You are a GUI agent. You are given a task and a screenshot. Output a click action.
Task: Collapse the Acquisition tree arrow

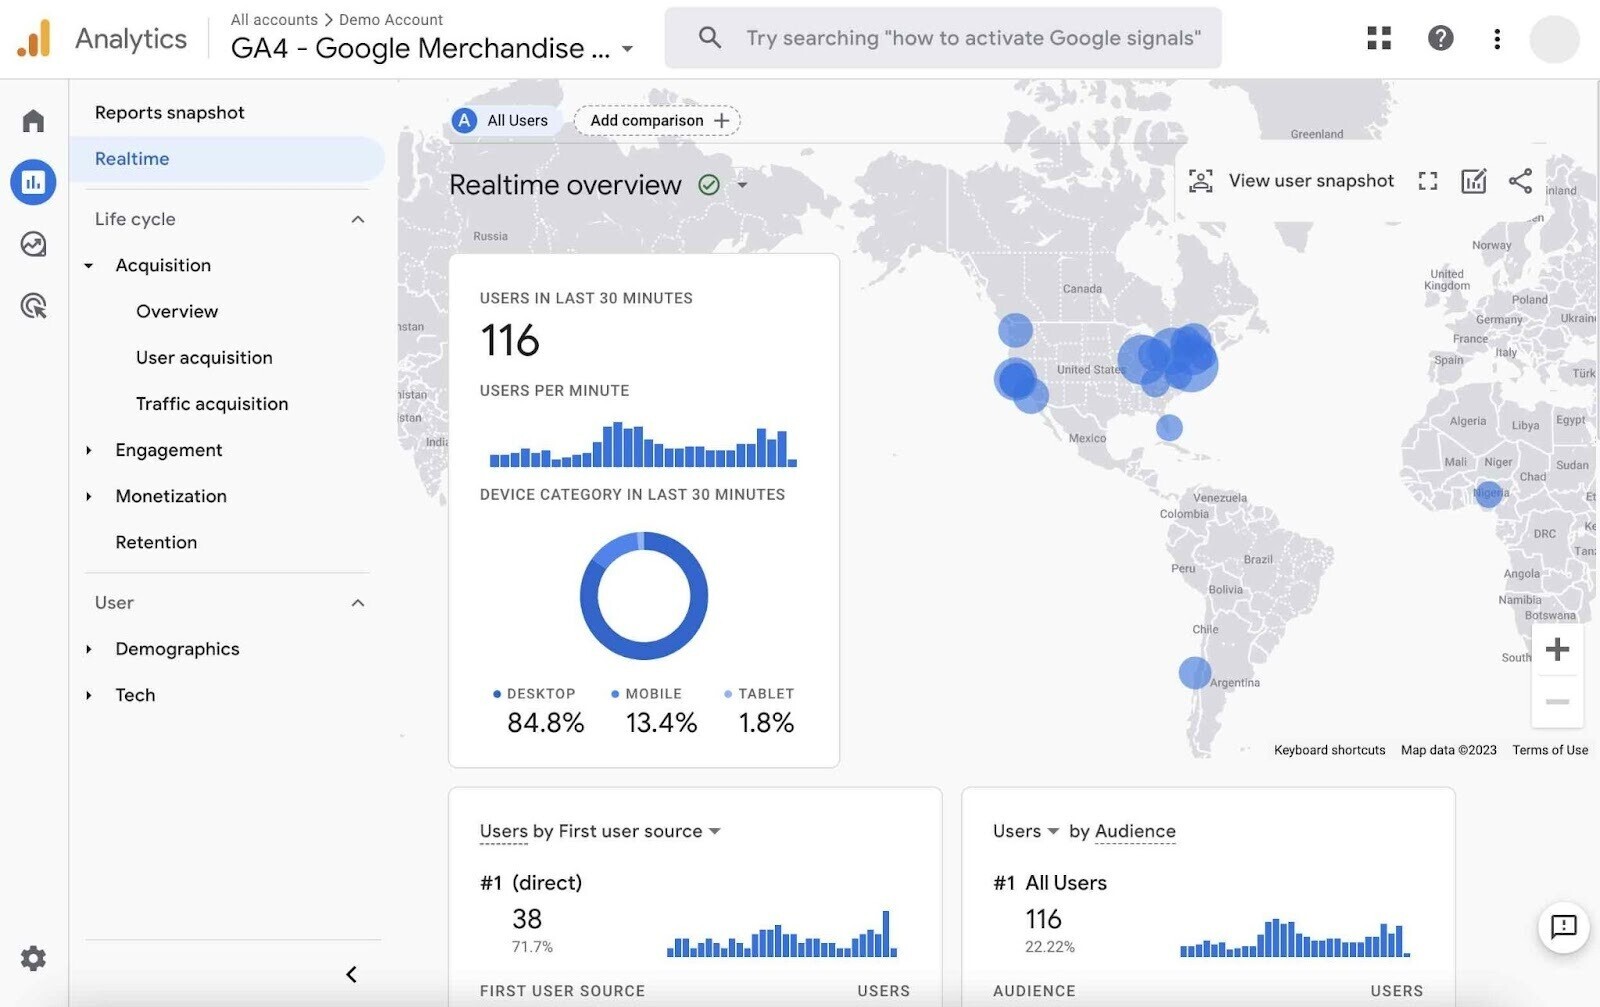point(89,266)
